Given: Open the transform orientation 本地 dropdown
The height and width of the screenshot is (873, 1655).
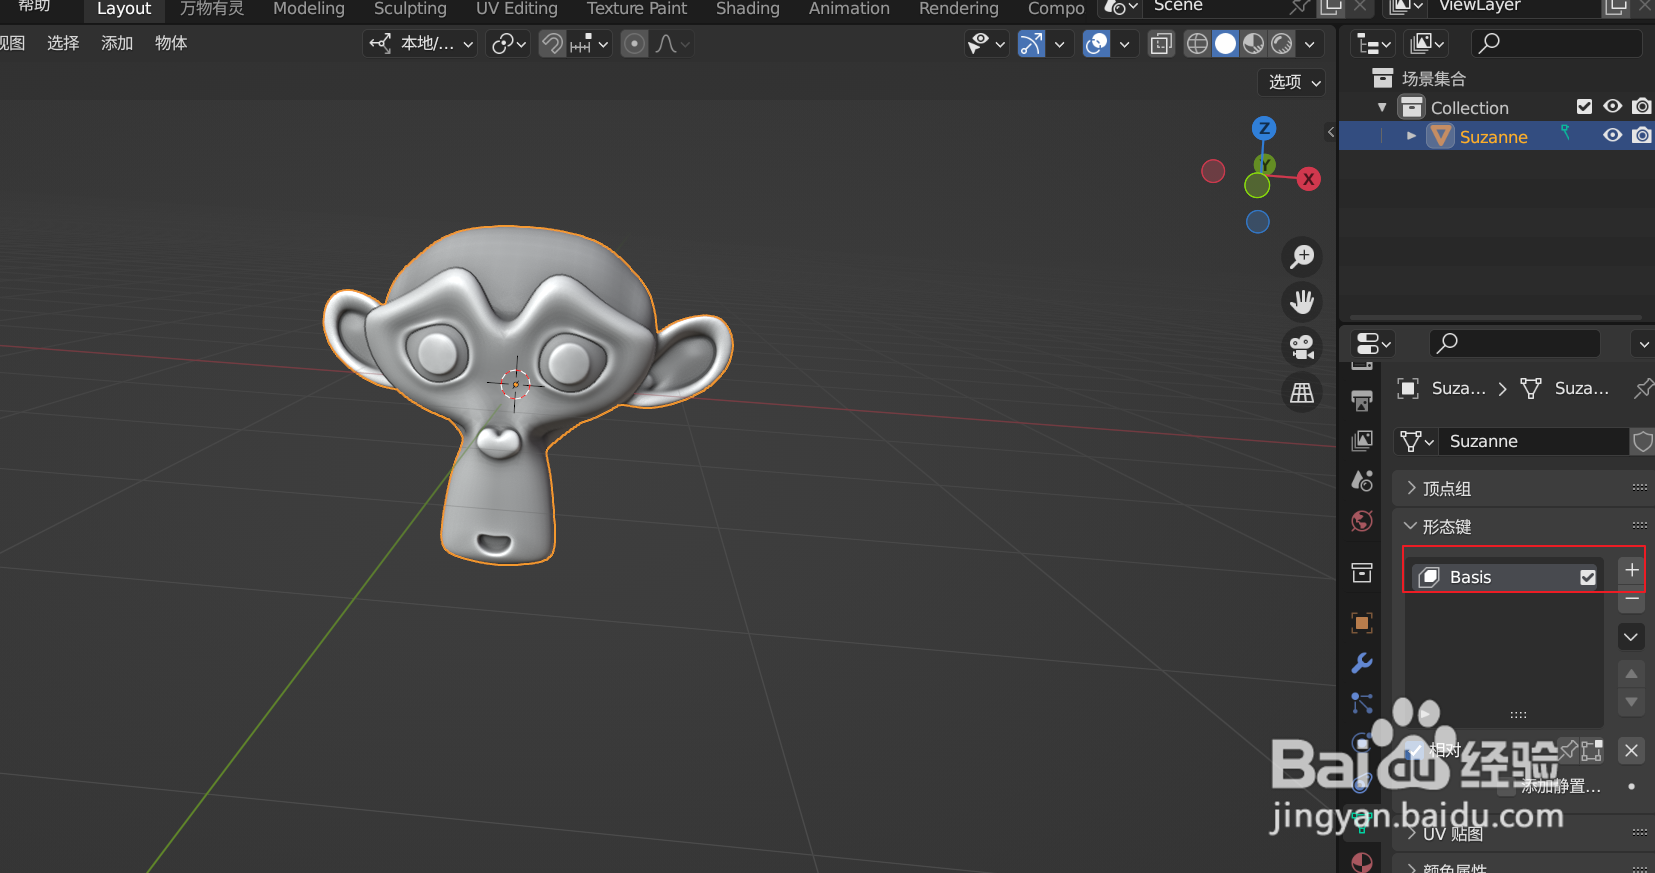Looking at the screenshot, I should tap(420, 44).
